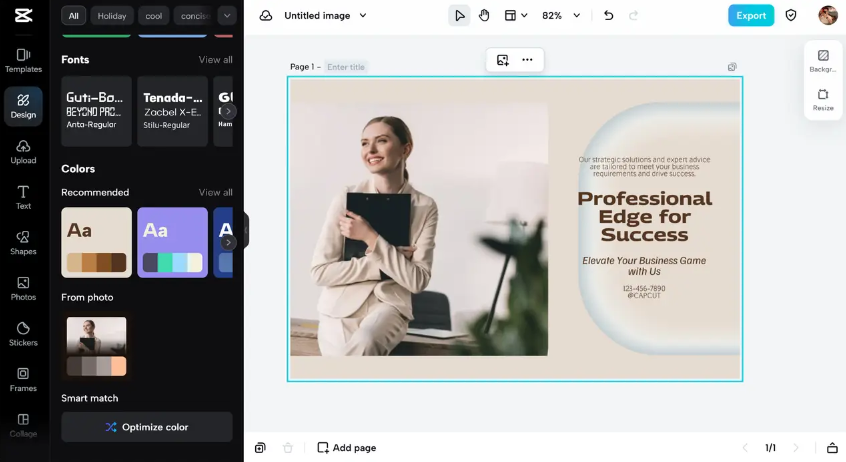
Task: Click the page more options ellipsis
Action: point(527,60)
